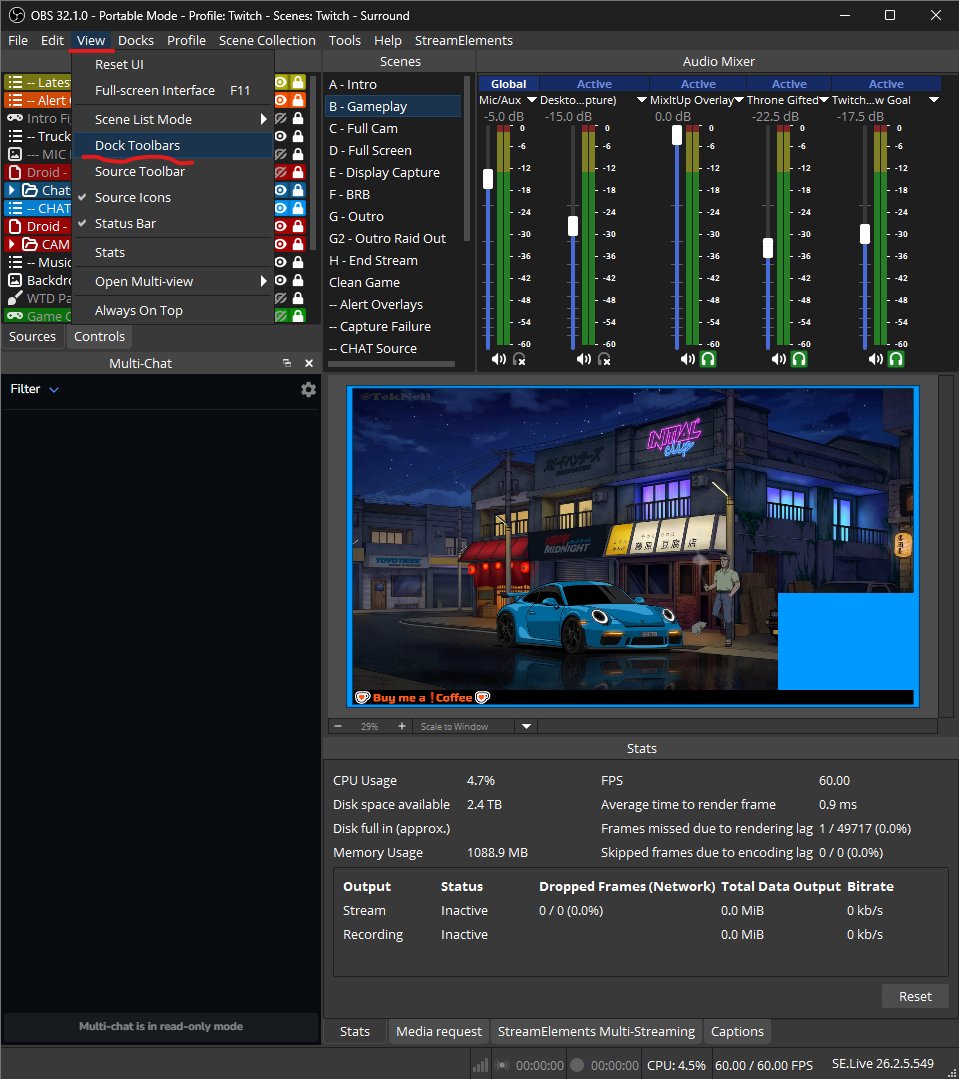Float the Multi-Chat dock window
The width and height of the screenshot is (959, 1079).
pyautogui.click(x=287, y=363)
